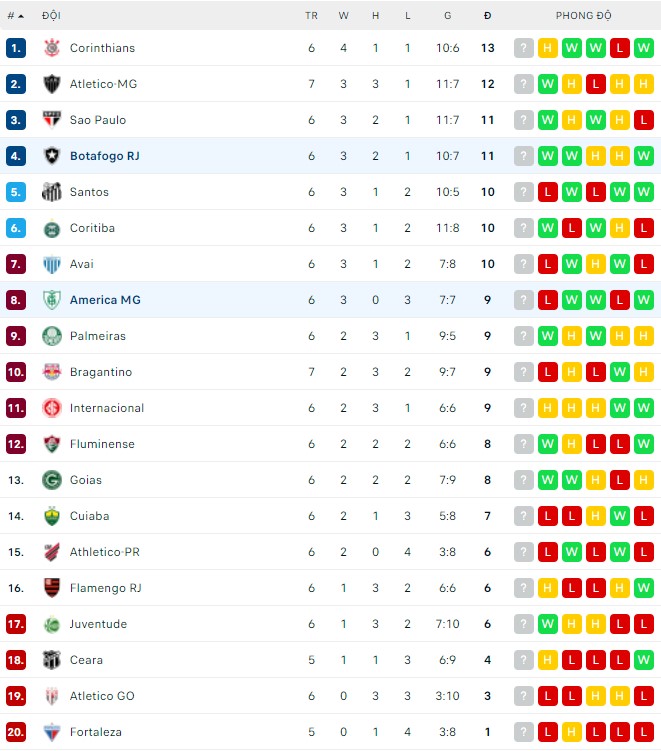Click the Corinthians club crest icon
This screenshot has width=661, height=751.
tap(52, 48)
